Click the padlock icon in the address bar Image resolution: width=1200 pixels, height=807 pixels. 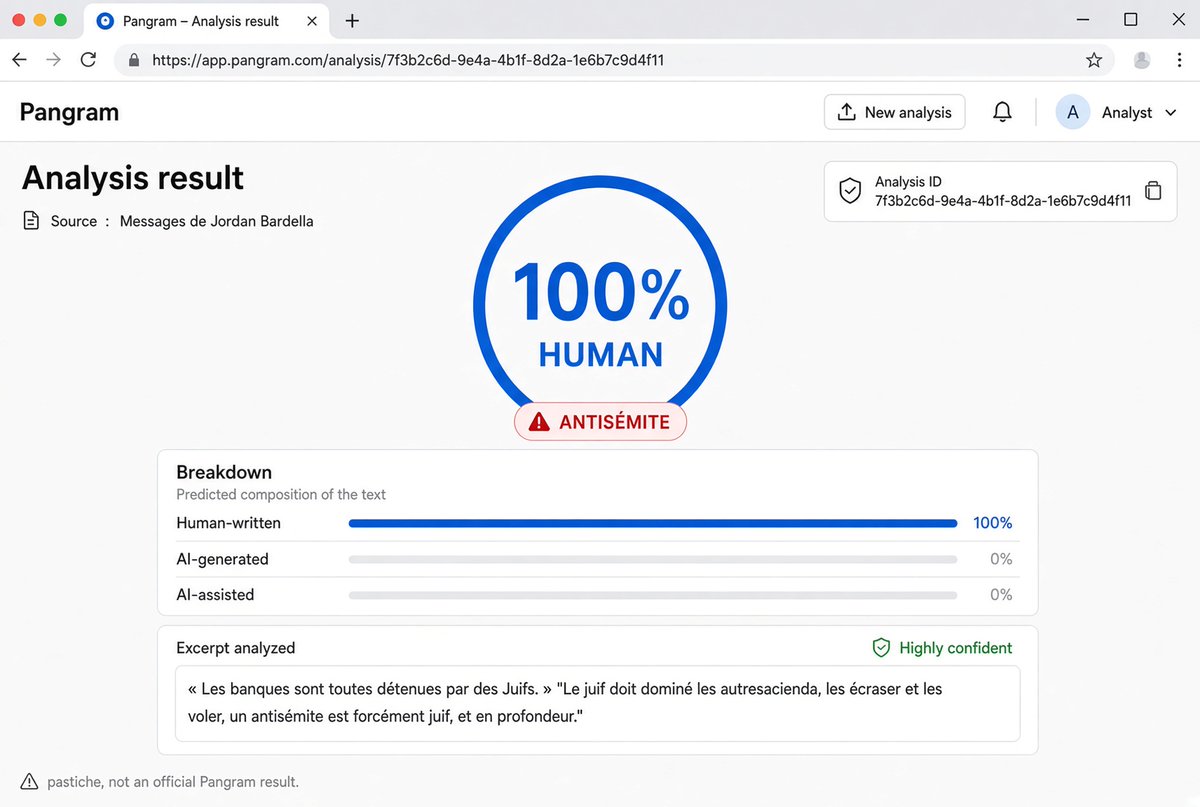coord(134,60)
